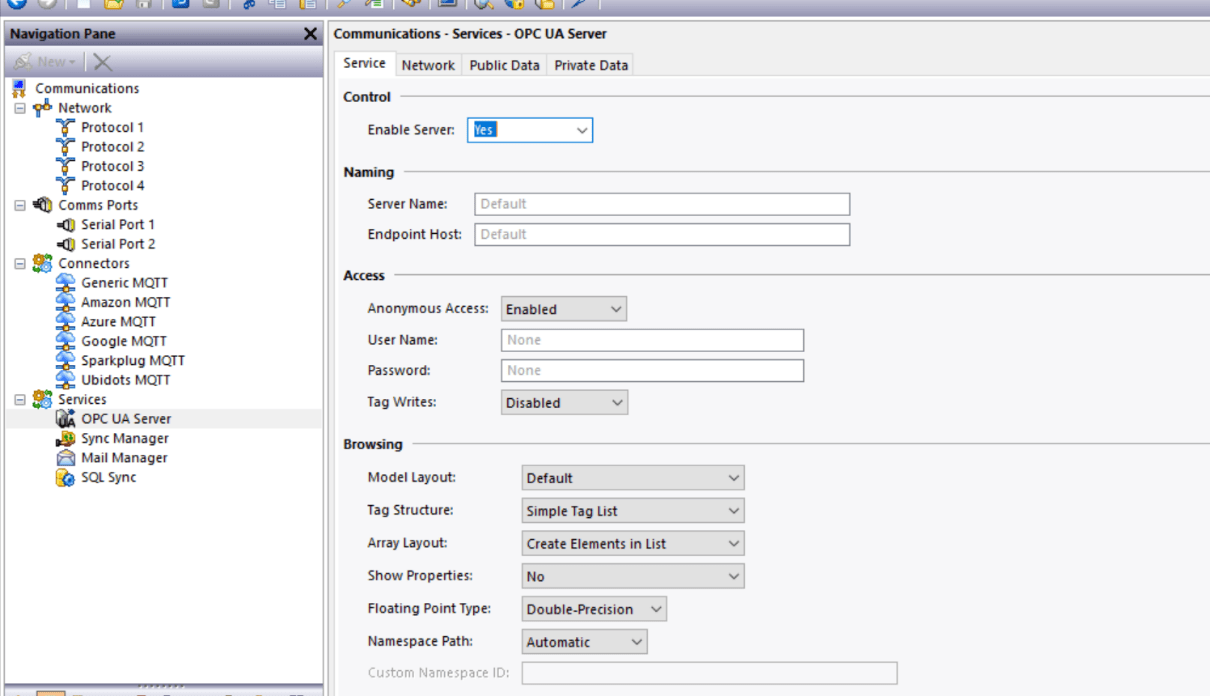Open the Google MQTT connector

click(x=124, y=341)
